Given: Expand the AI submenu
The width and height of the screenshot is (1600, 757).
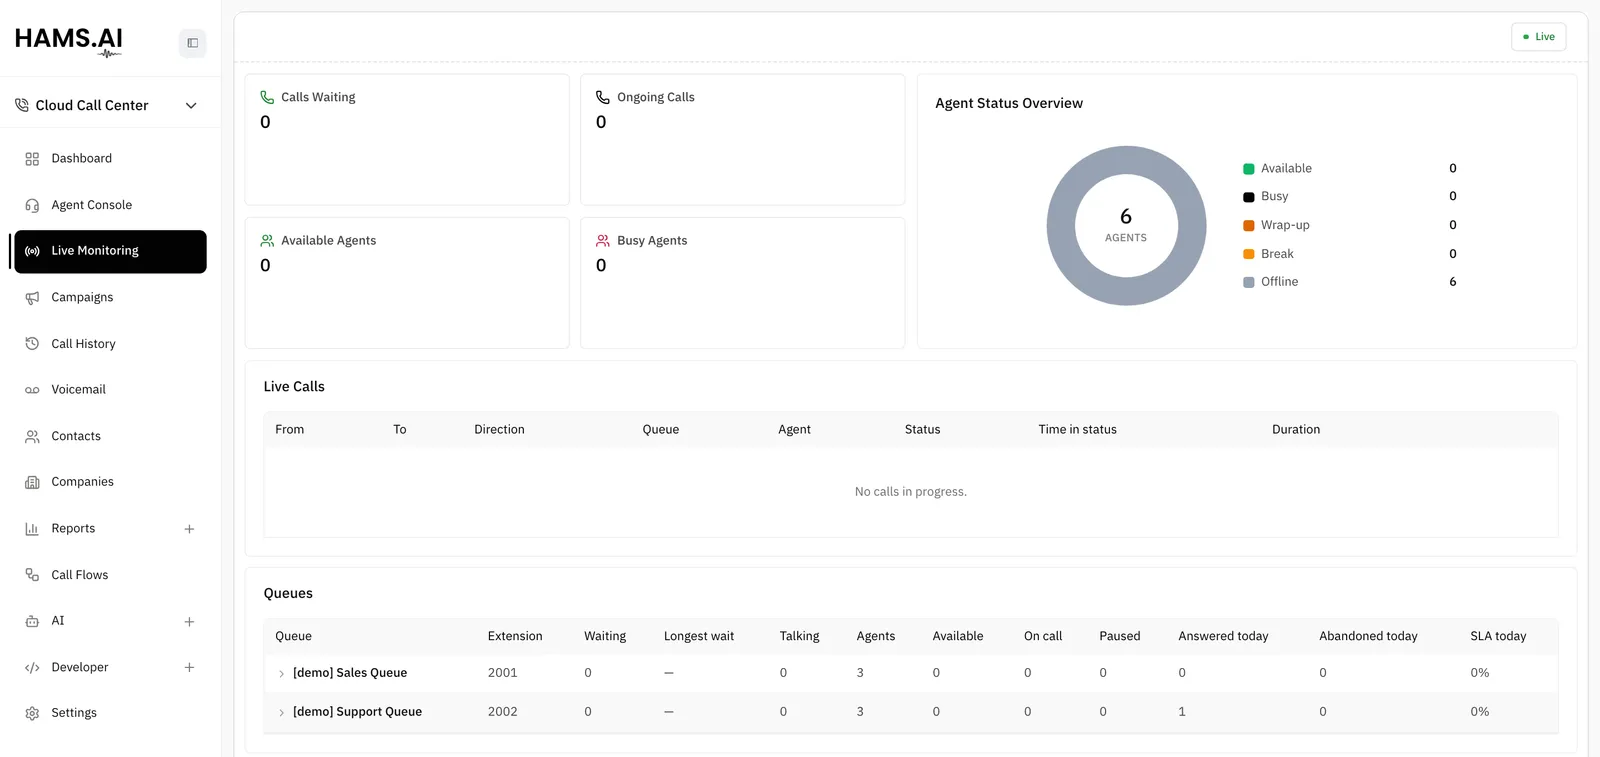Looking at the screenshot, I should 189,622.
